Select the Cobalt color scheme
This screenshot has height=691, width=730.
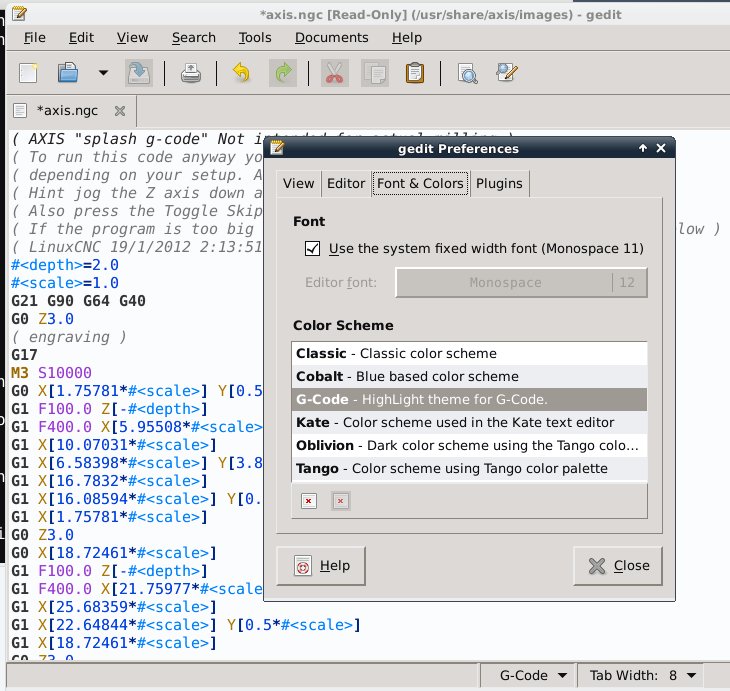(469, 376)
